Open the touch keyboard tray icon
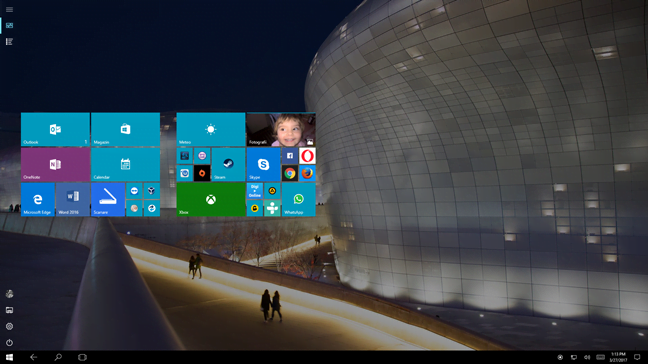648x364 pixels. (x=600, y=357)
